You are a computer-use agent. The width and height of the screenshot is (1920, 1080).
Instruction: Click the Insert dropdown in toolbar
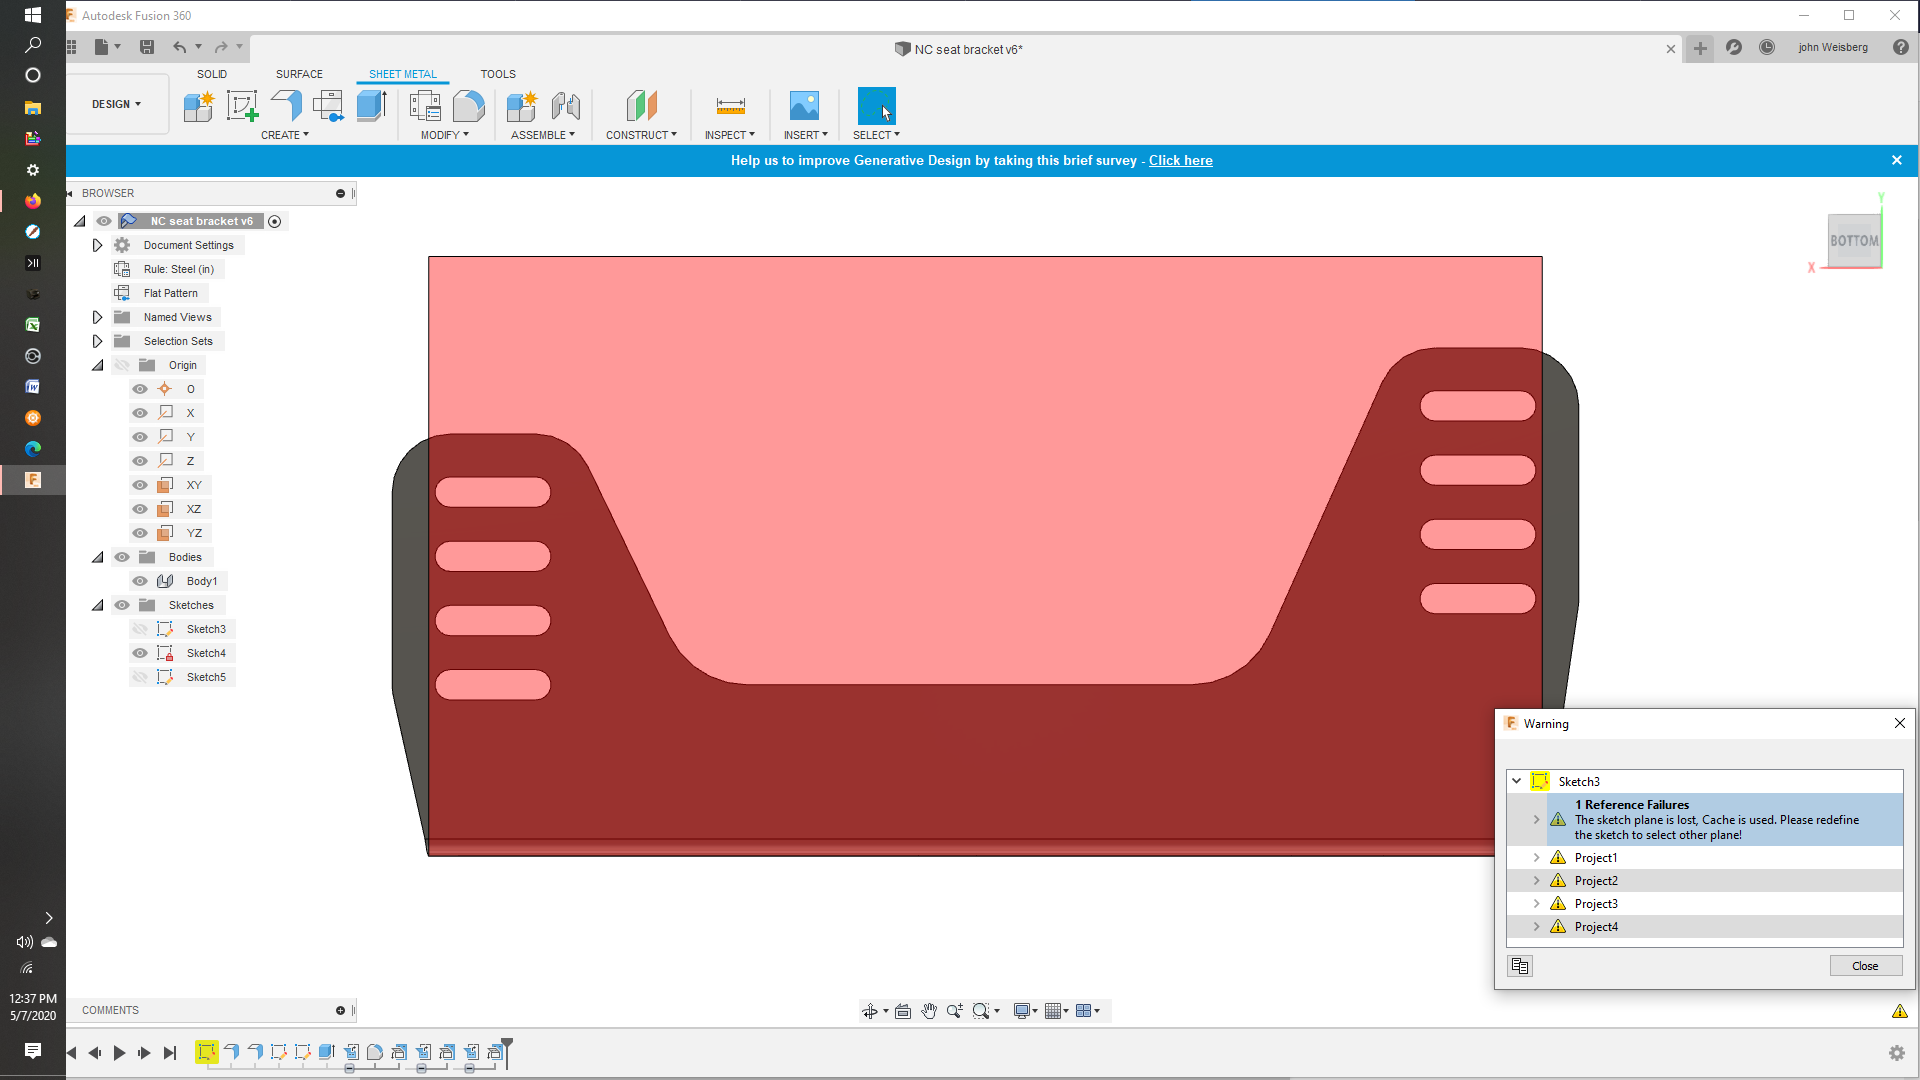(x=807, y=135)
